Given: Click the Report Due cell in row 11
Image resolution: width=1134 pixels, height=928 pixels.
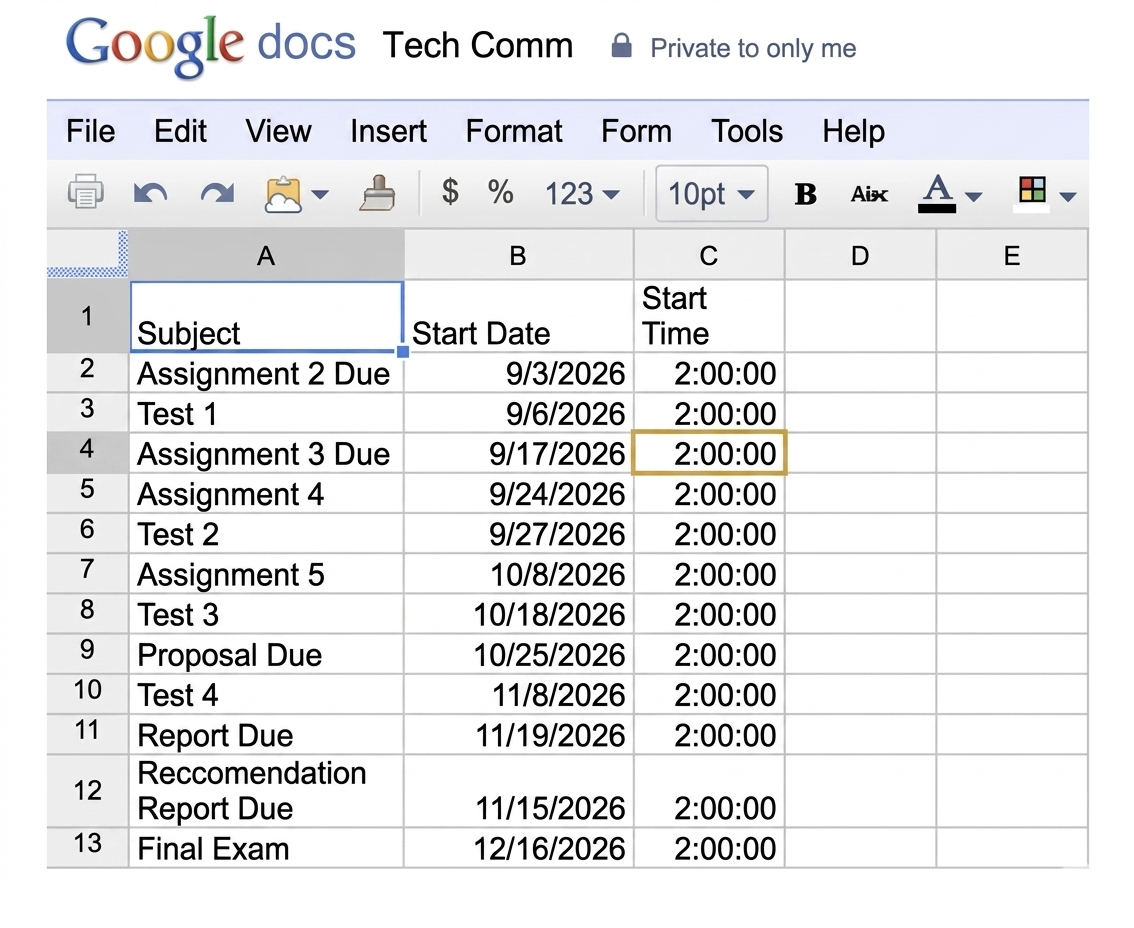Looking at the screenshot, I should coord(266,735).
